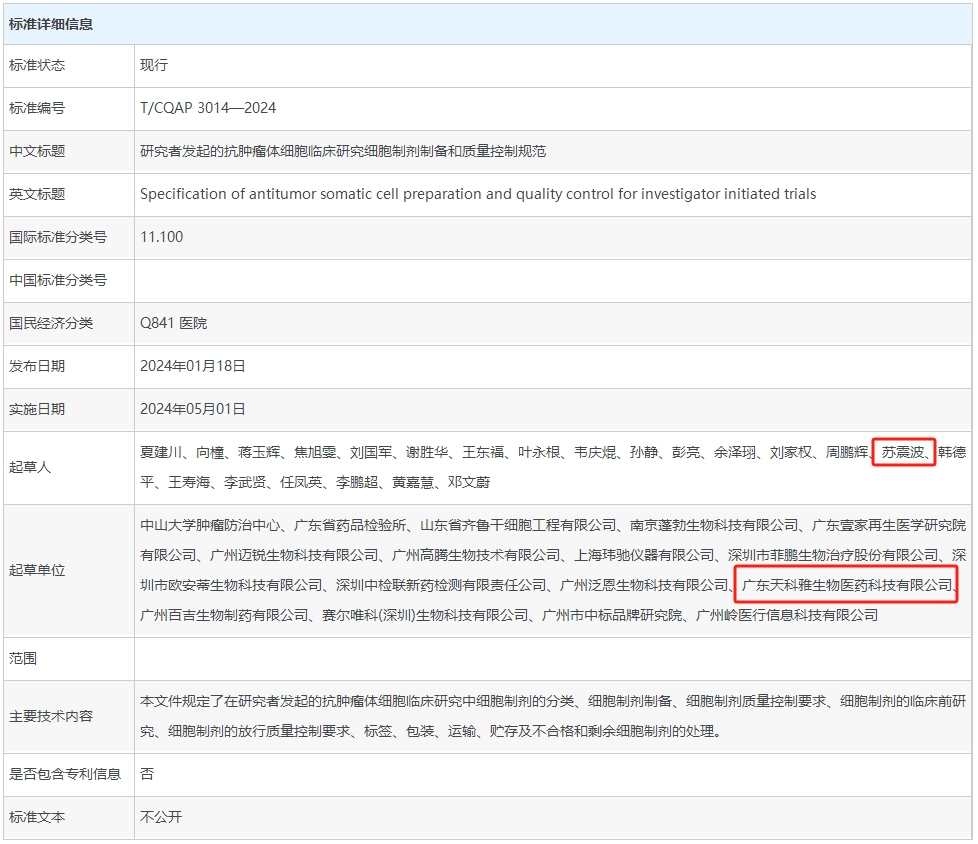Click the first drafter name 夏建川
Screen dimensions: 978x844
pos(161,453)
